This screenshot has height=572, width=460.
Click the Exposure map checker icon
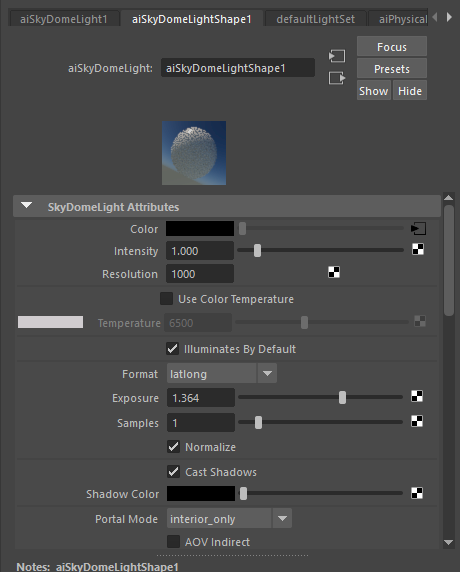417,396
